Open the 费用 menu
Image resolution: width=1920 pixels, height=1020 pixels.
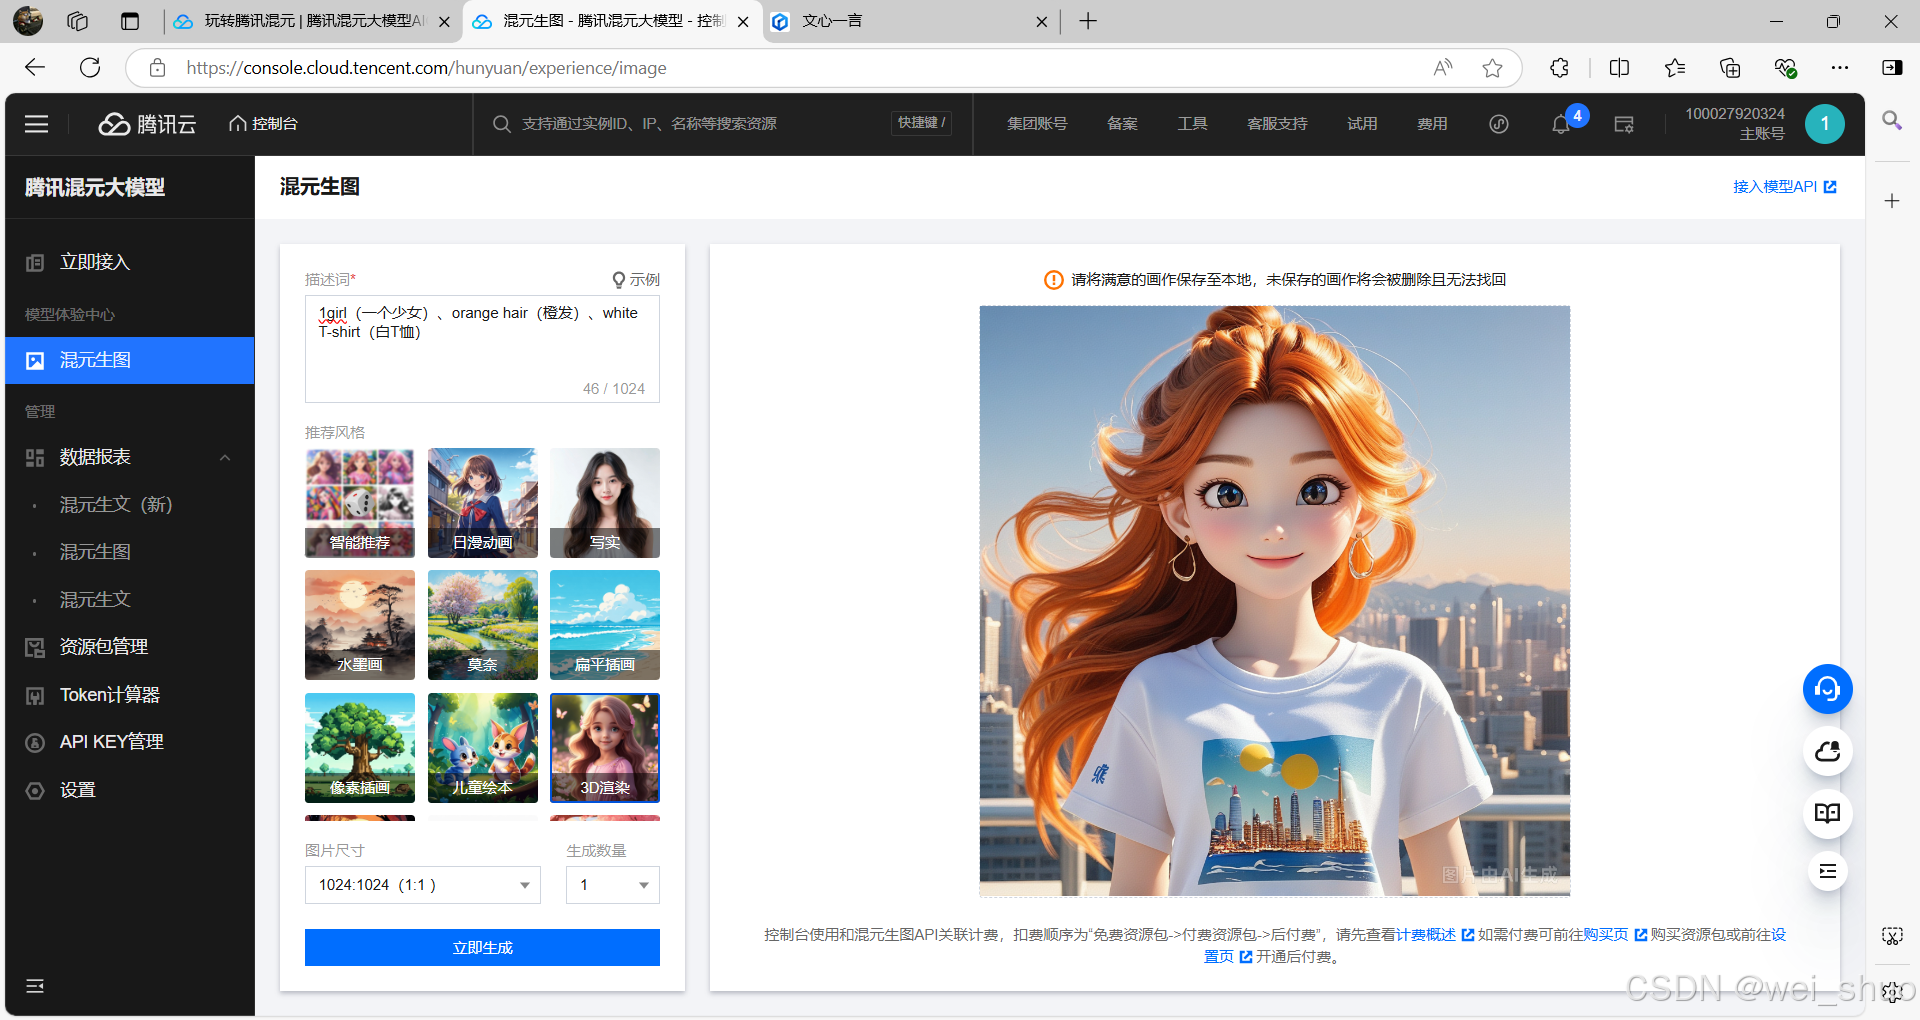pyautogui.click(x=1432, y=124)
